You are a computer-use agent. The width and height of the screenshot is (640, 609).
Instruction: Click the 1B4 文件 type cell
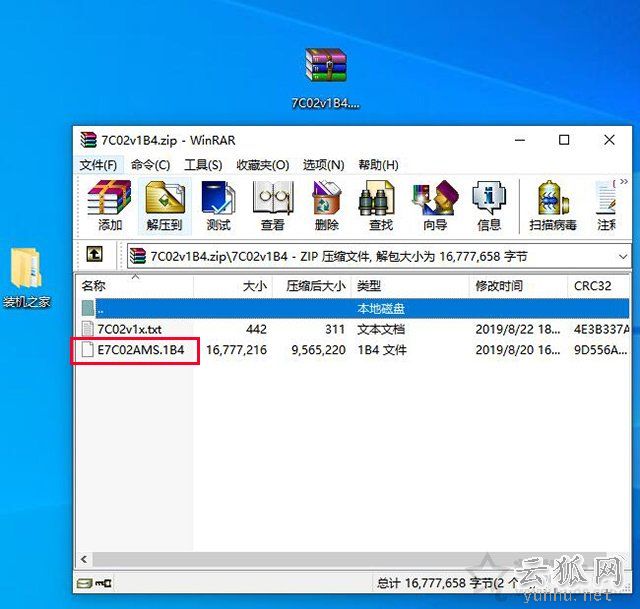coord(382,350)
